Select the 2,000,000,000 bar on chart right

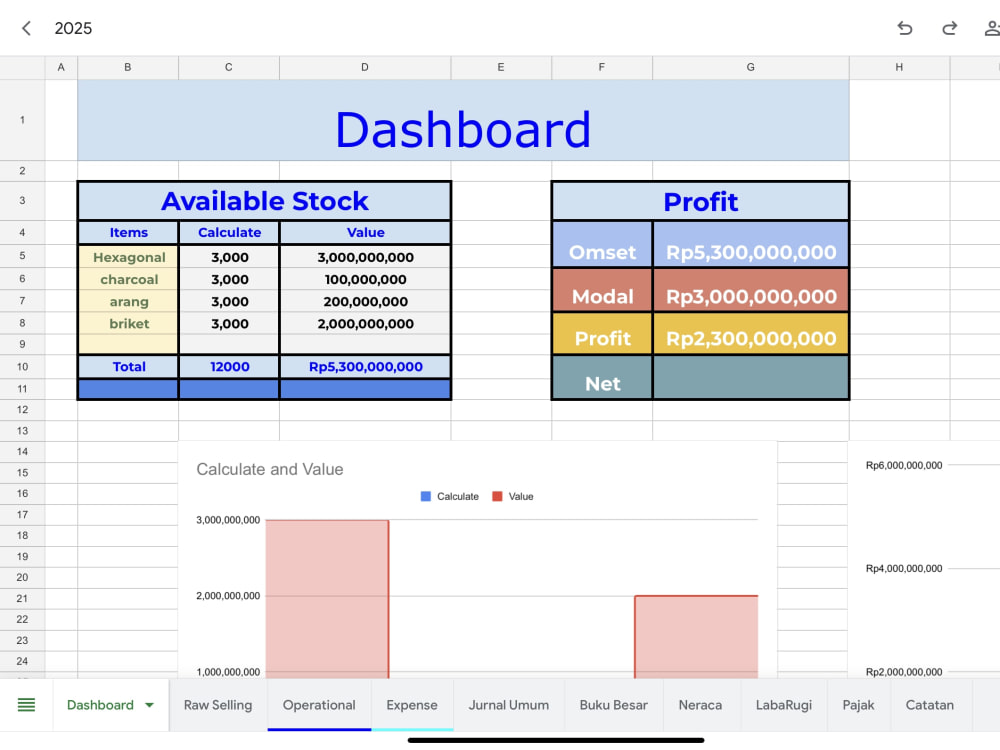coord(696,636)
